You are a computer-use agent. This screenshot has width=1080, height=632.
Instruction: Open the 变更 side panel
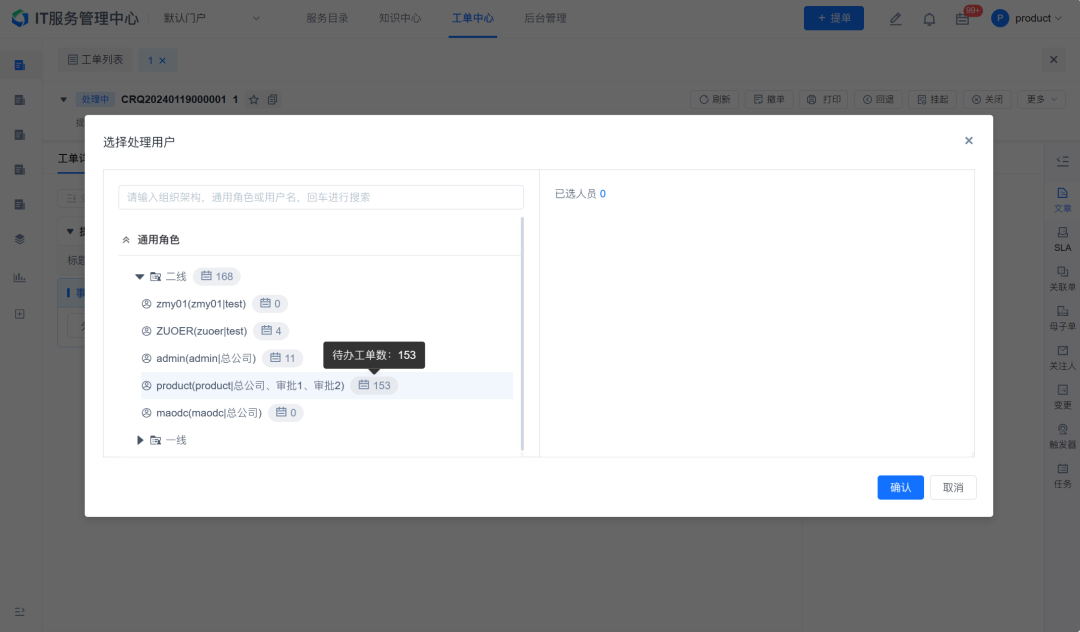point(1063,397)
